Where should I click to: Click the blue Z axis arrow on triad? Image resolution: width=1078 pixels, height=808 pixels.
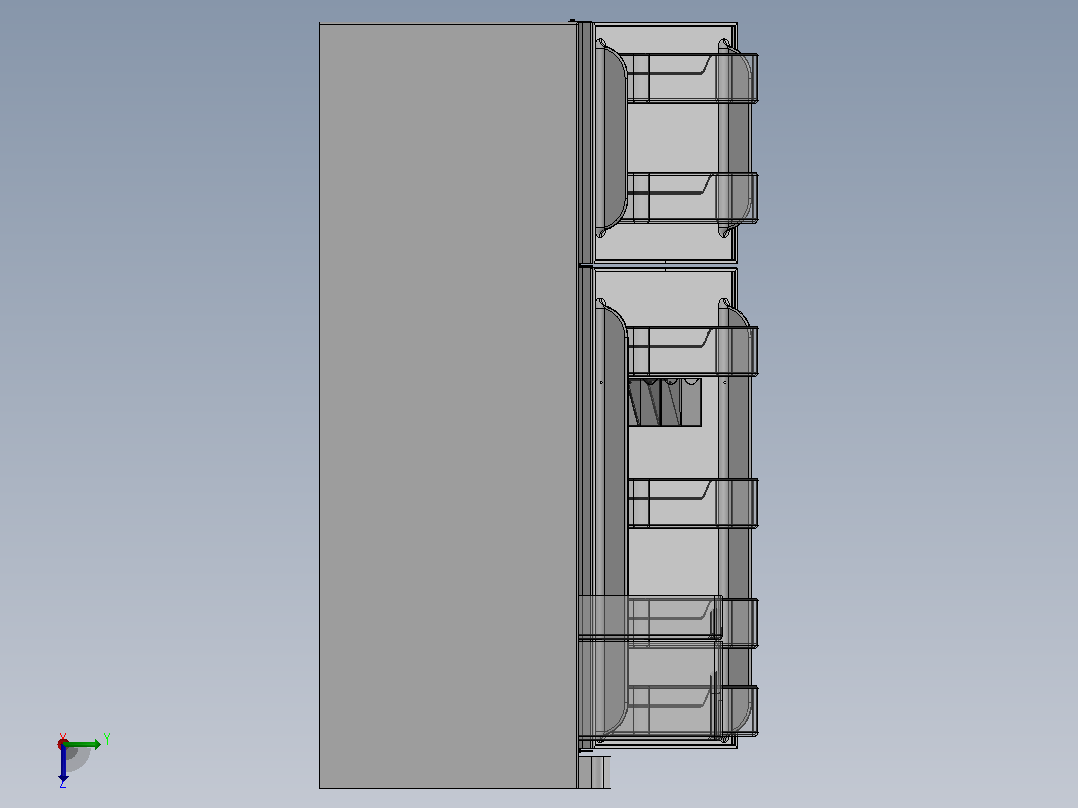pos(63,763)
